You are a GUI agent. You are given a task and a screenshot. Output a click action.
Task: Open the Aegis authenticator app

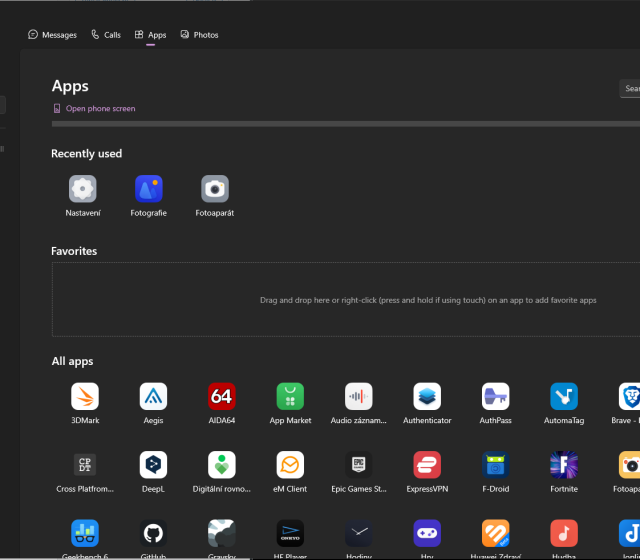click(x=153, y=397)
